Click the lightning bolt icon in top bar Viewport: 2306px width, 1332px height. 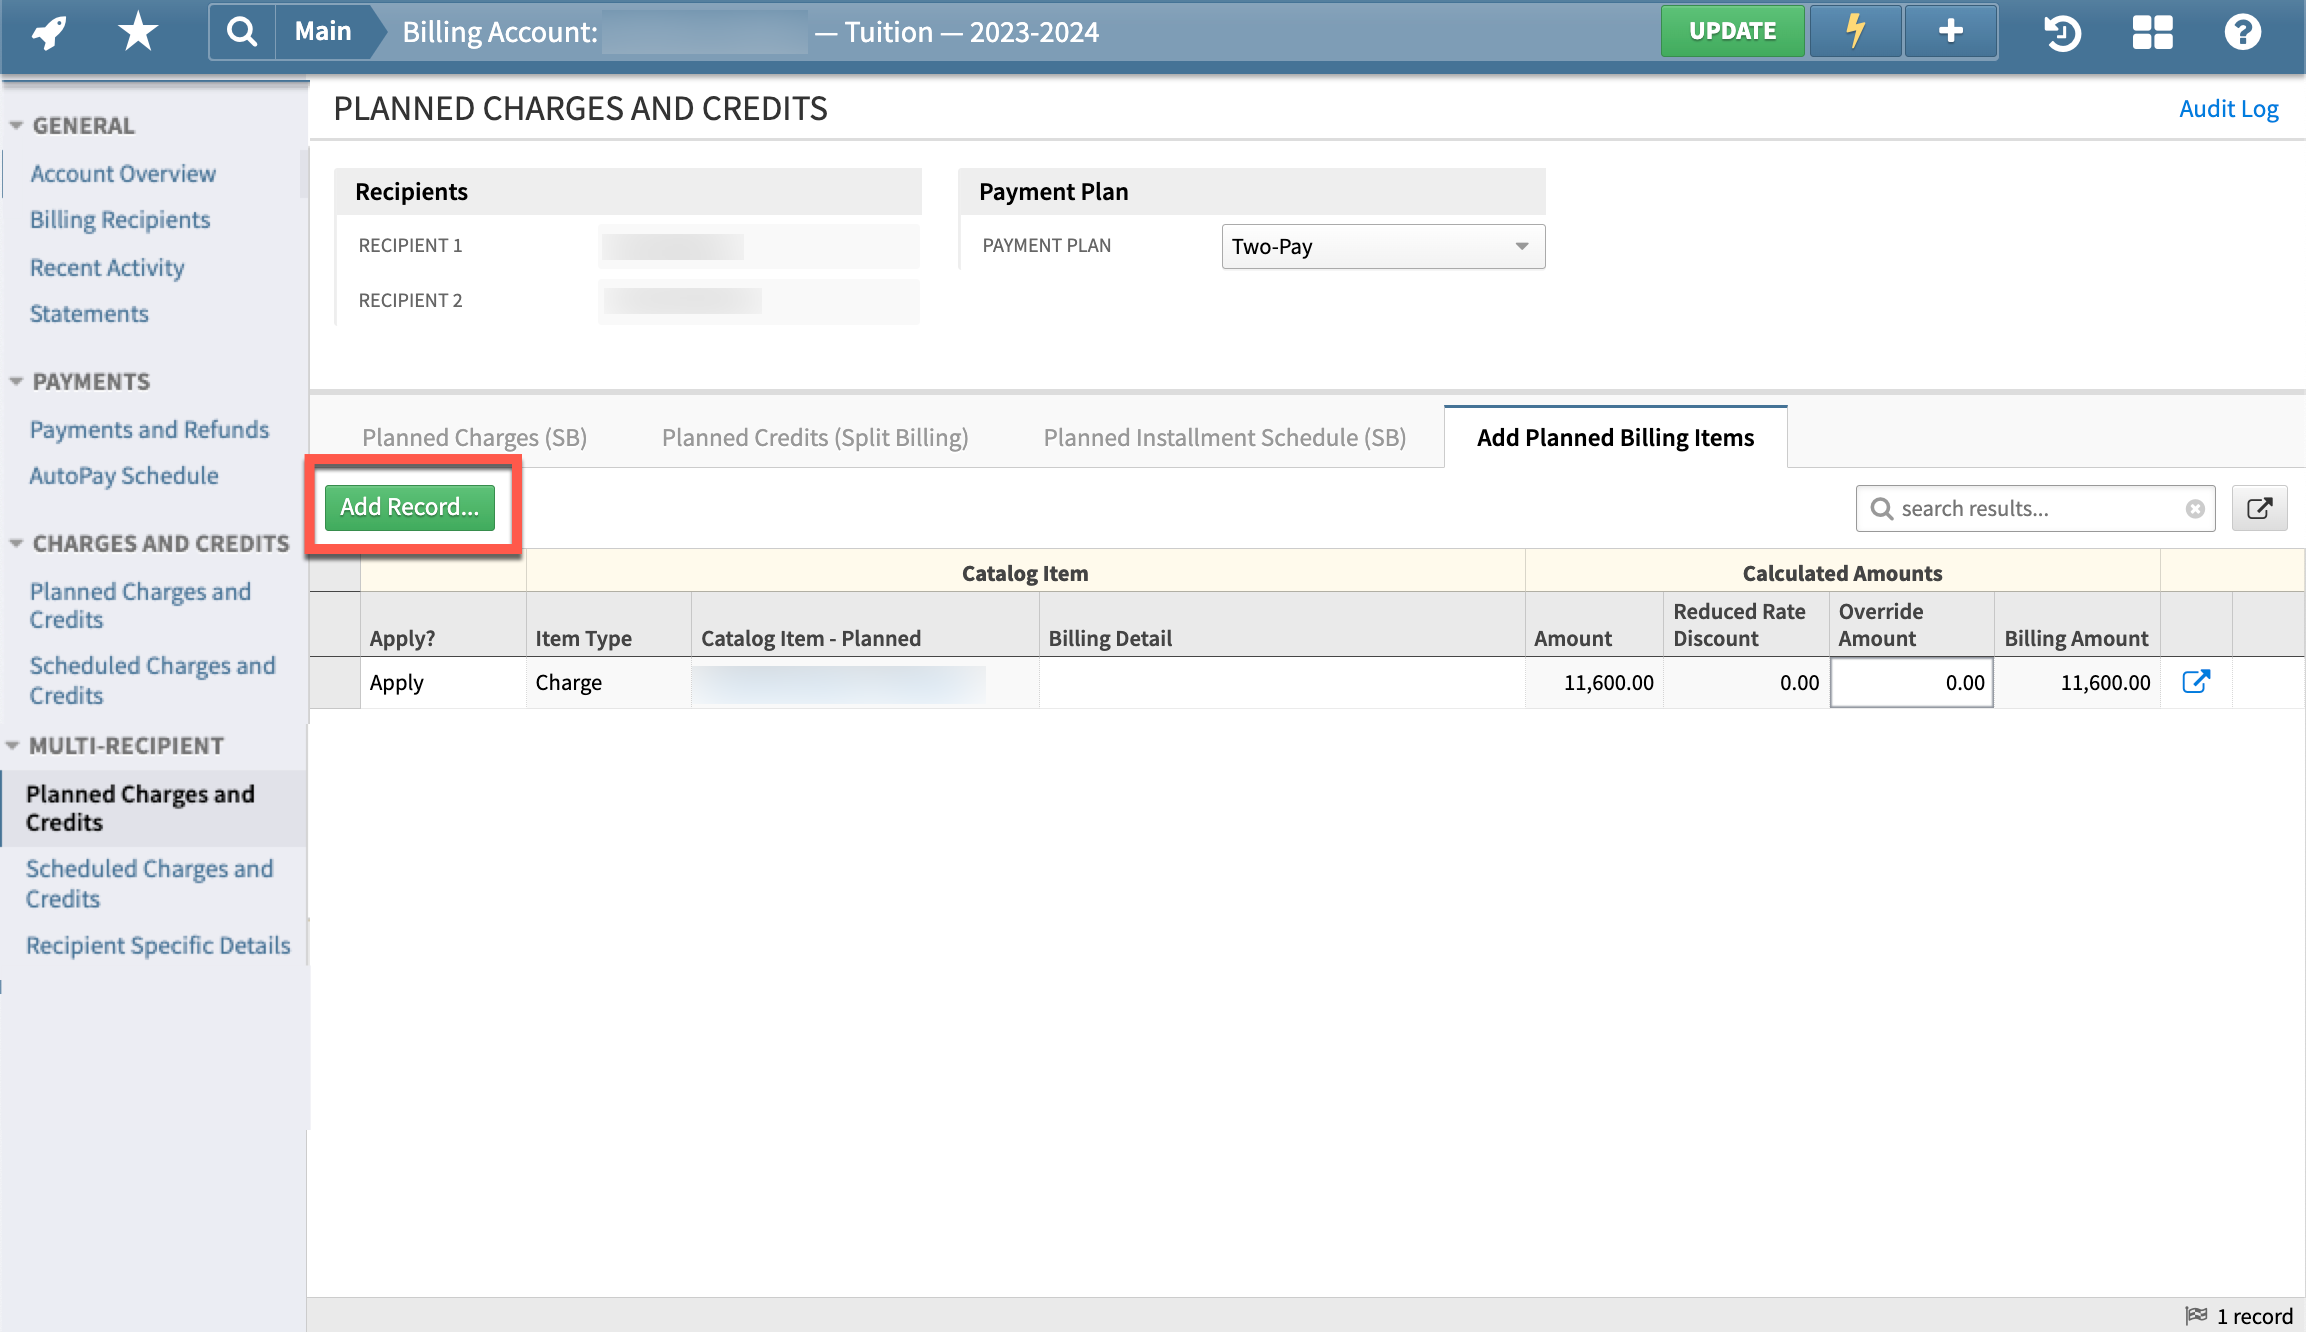[1854, 31]
